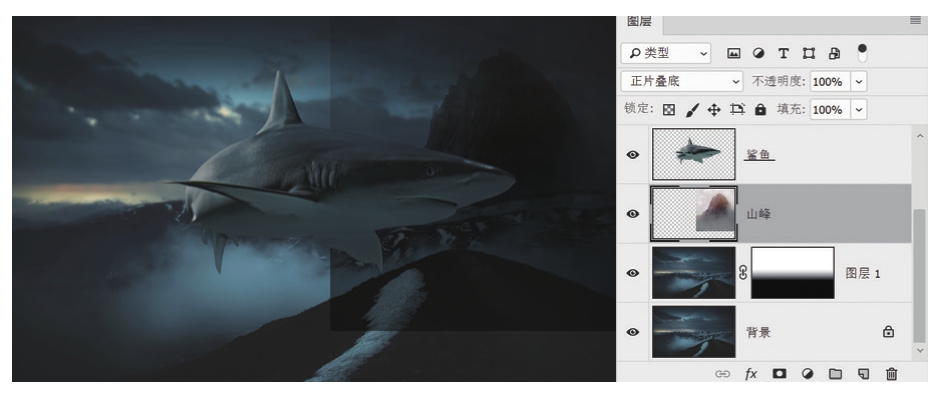
Task: Filter for smart objects icon
Action: coord(835,53)
